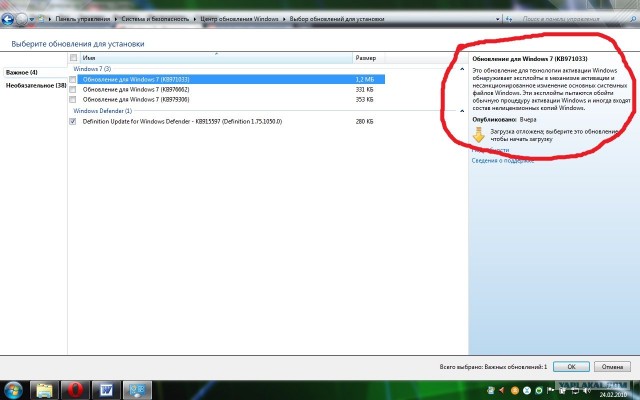The image size is (640, 400).
Task: Click the Control Panel taskbar button
Action: pos(138,390)
